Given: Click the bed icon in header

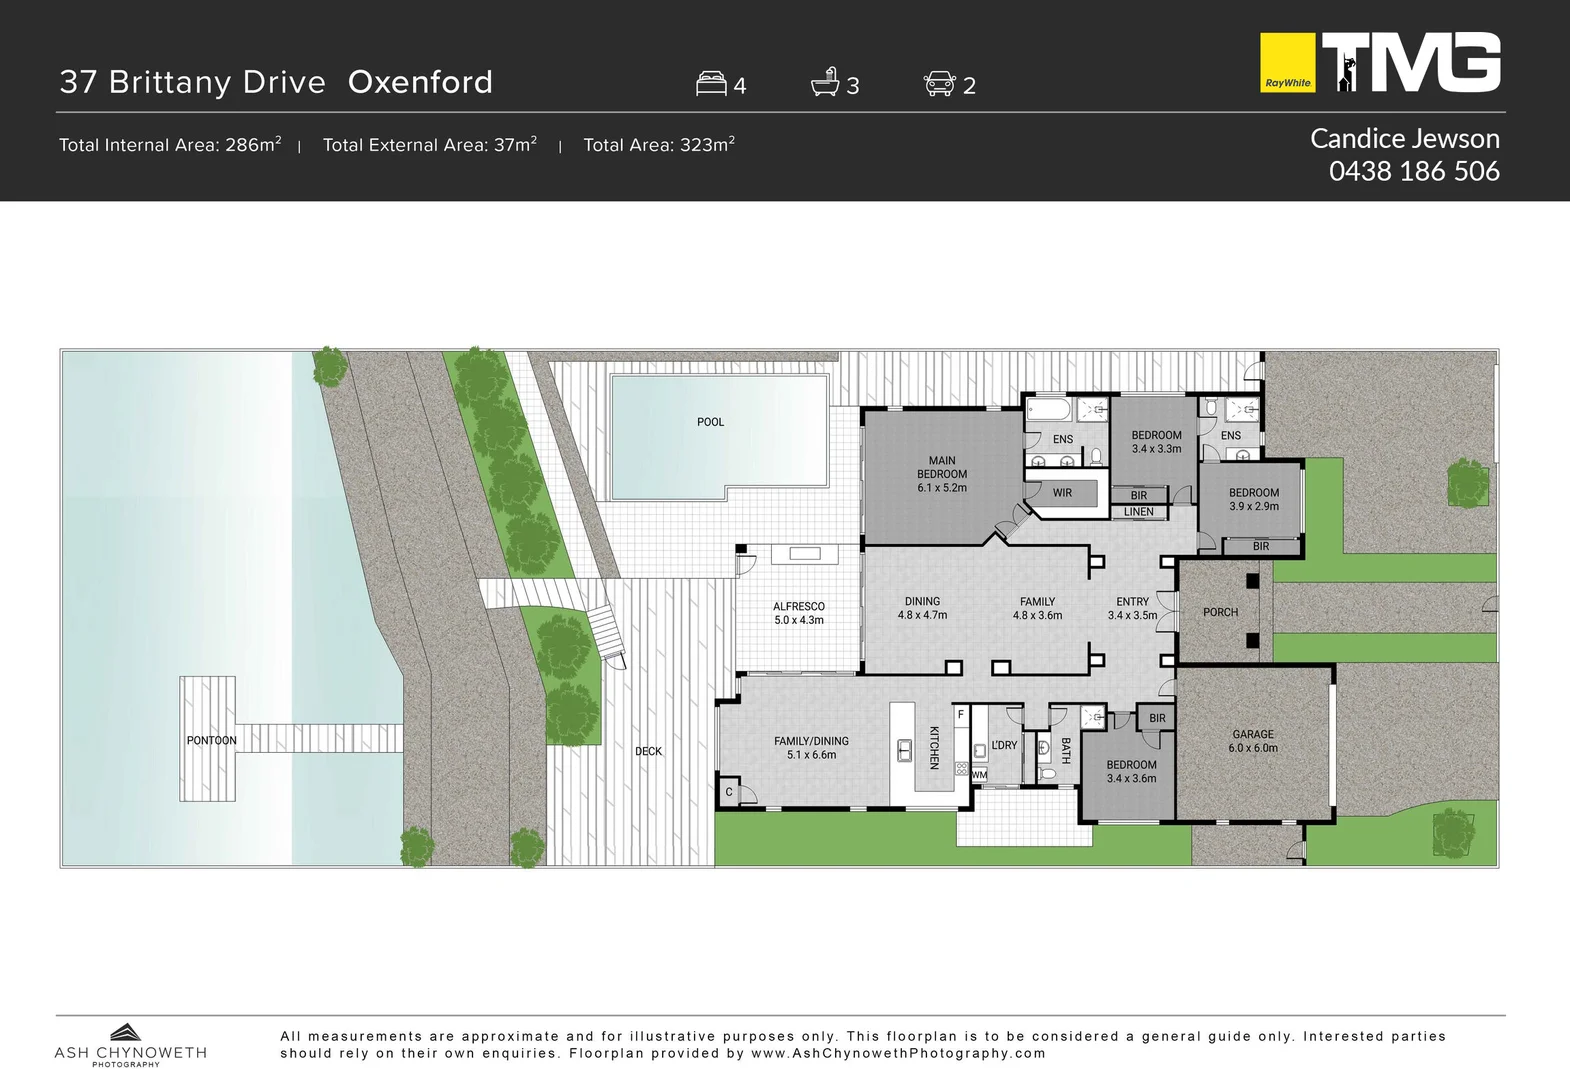Looking at the screenshot, I should pos(711,83).
